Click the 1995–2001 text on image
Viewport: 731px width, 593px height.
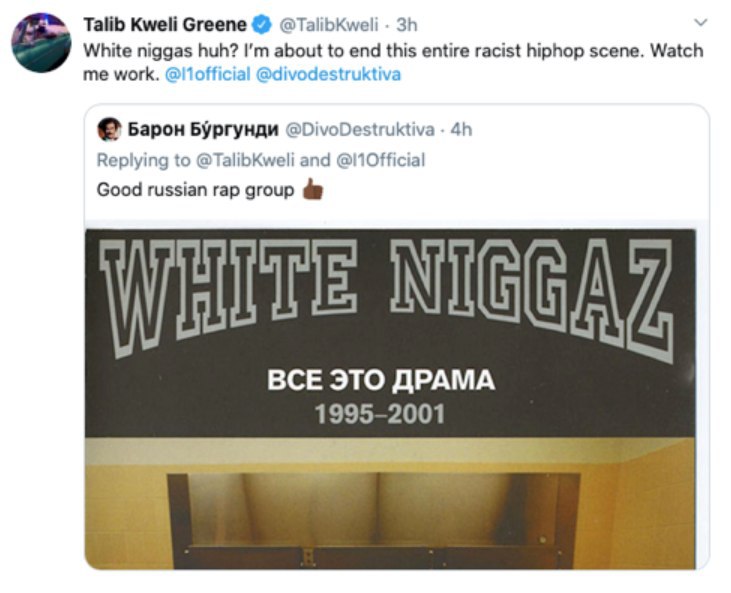380,414
